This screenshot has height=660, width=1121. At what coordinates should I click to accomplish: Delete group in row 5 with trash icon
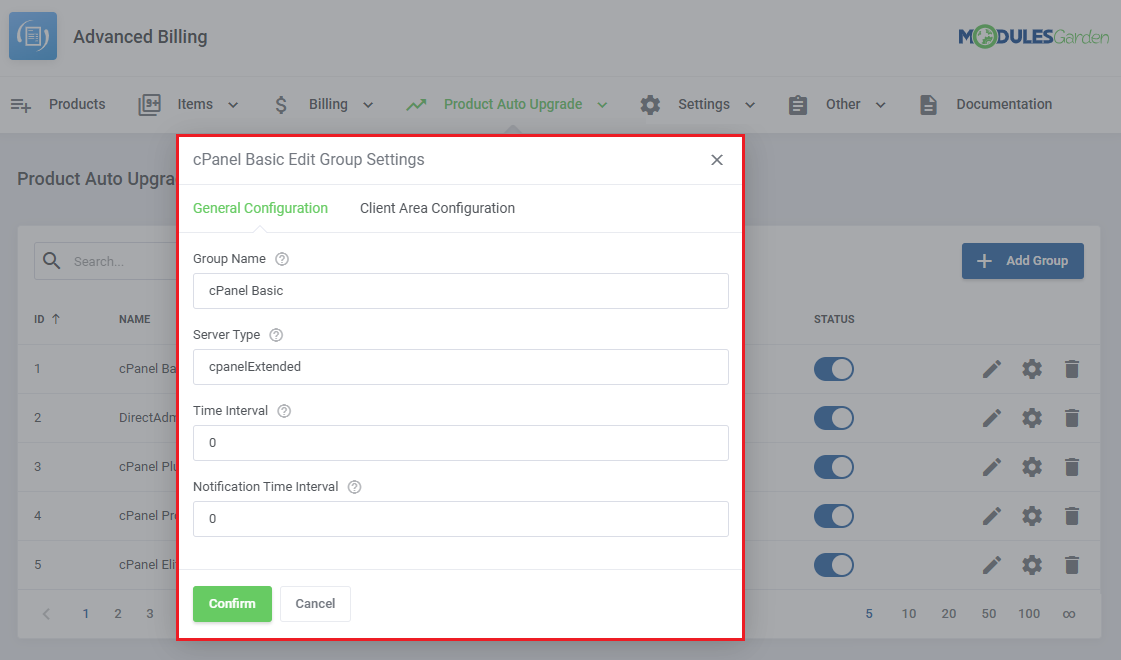coord(1072,565)
